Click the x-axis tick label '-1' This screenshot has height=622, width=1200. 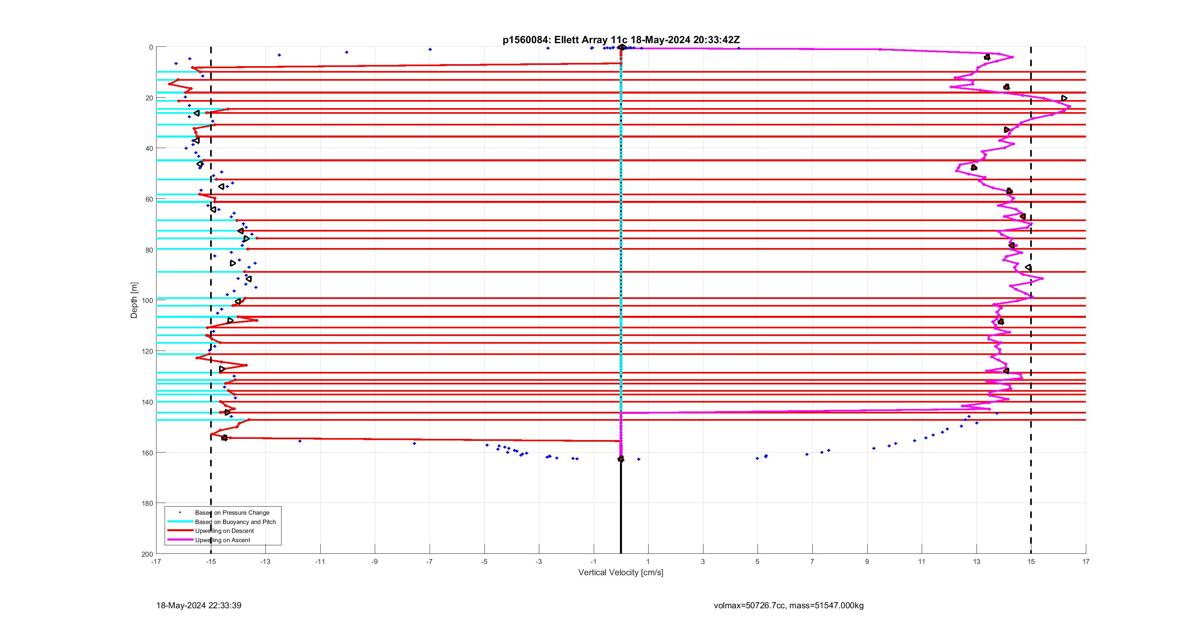pos(593,561)
